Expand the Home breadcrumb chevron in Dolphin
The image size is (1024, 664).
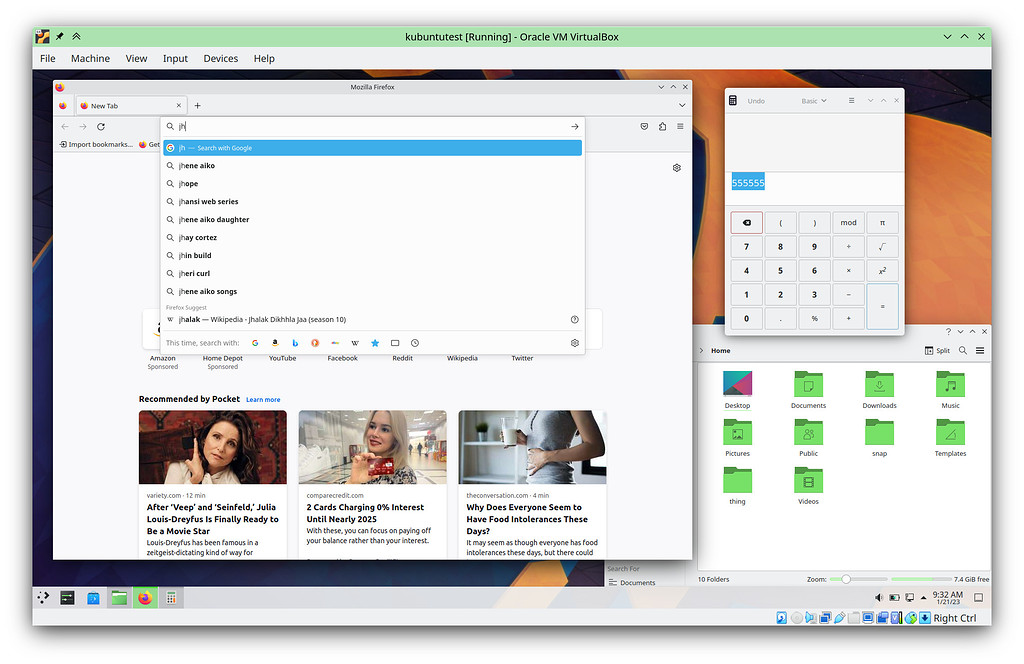point(701,350)
